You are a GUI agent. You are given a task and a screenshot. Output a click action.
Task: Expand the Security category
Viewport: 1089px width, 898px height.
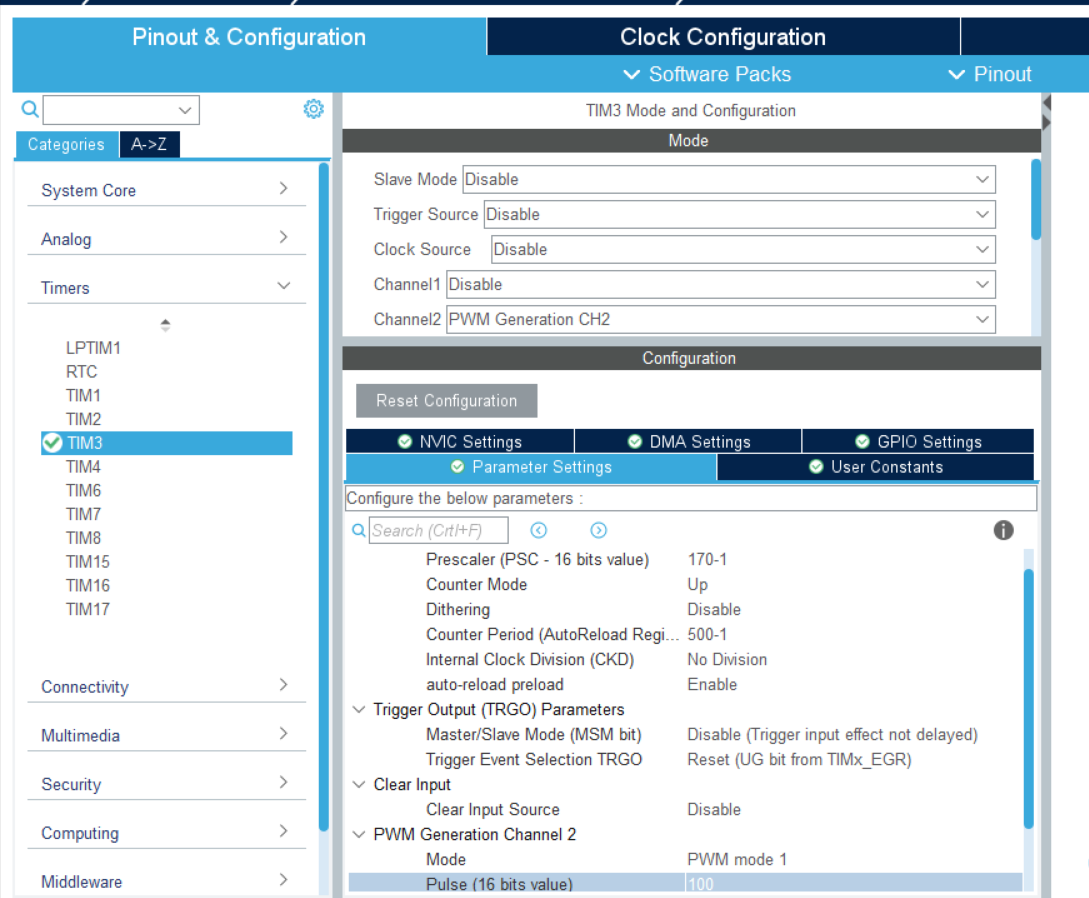tap(166, 783)
